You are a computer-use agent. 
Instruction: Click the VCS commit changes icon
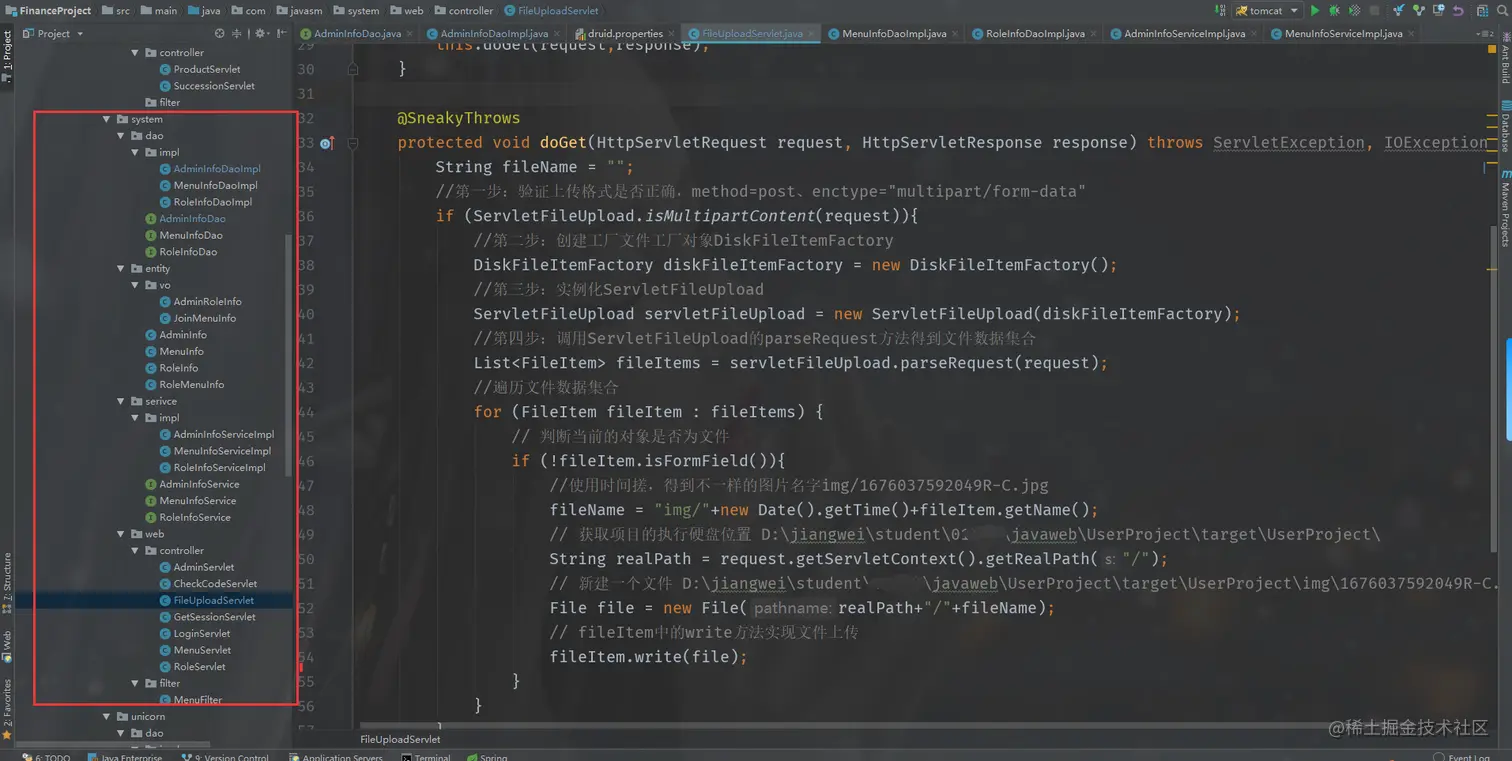coord(1420,10)
